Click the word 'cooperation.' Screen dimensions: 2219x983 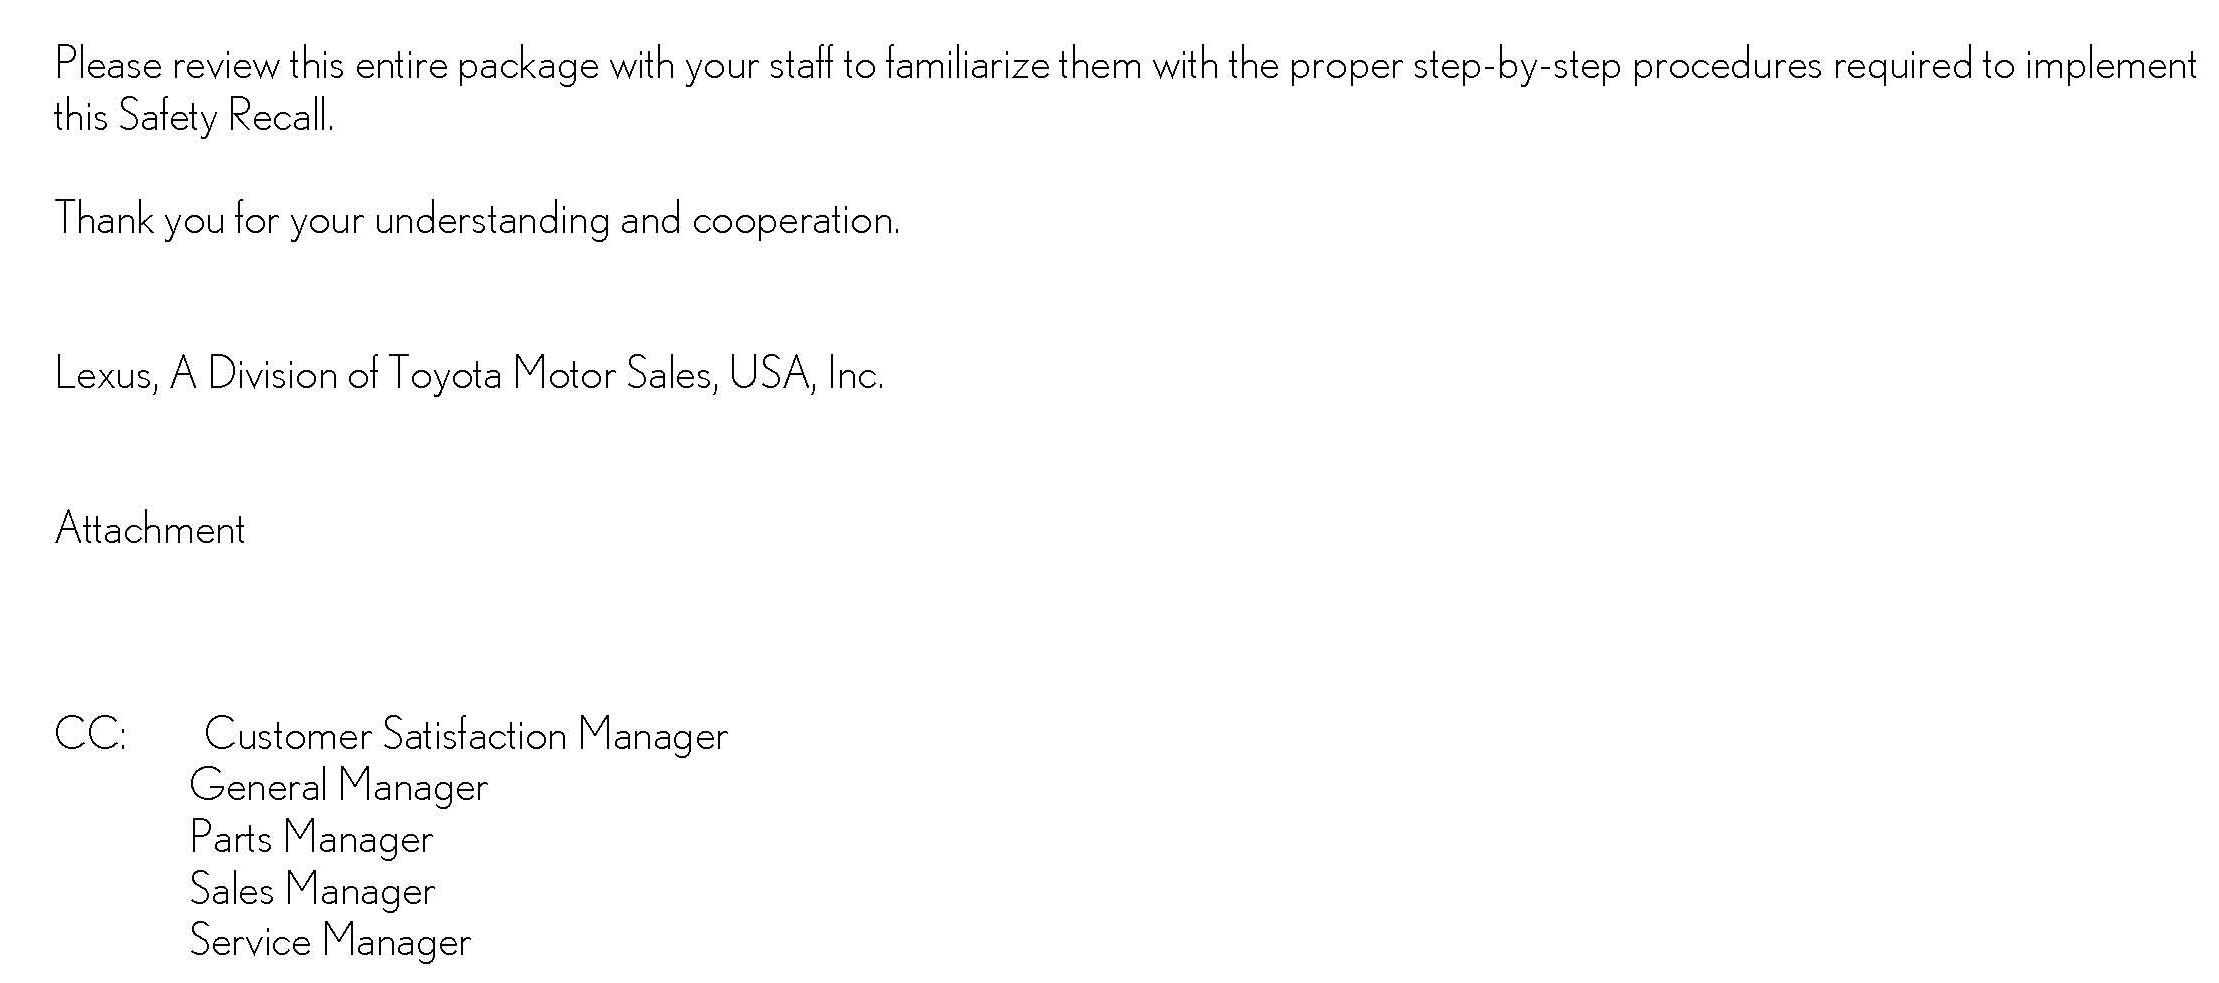[796, 221]
